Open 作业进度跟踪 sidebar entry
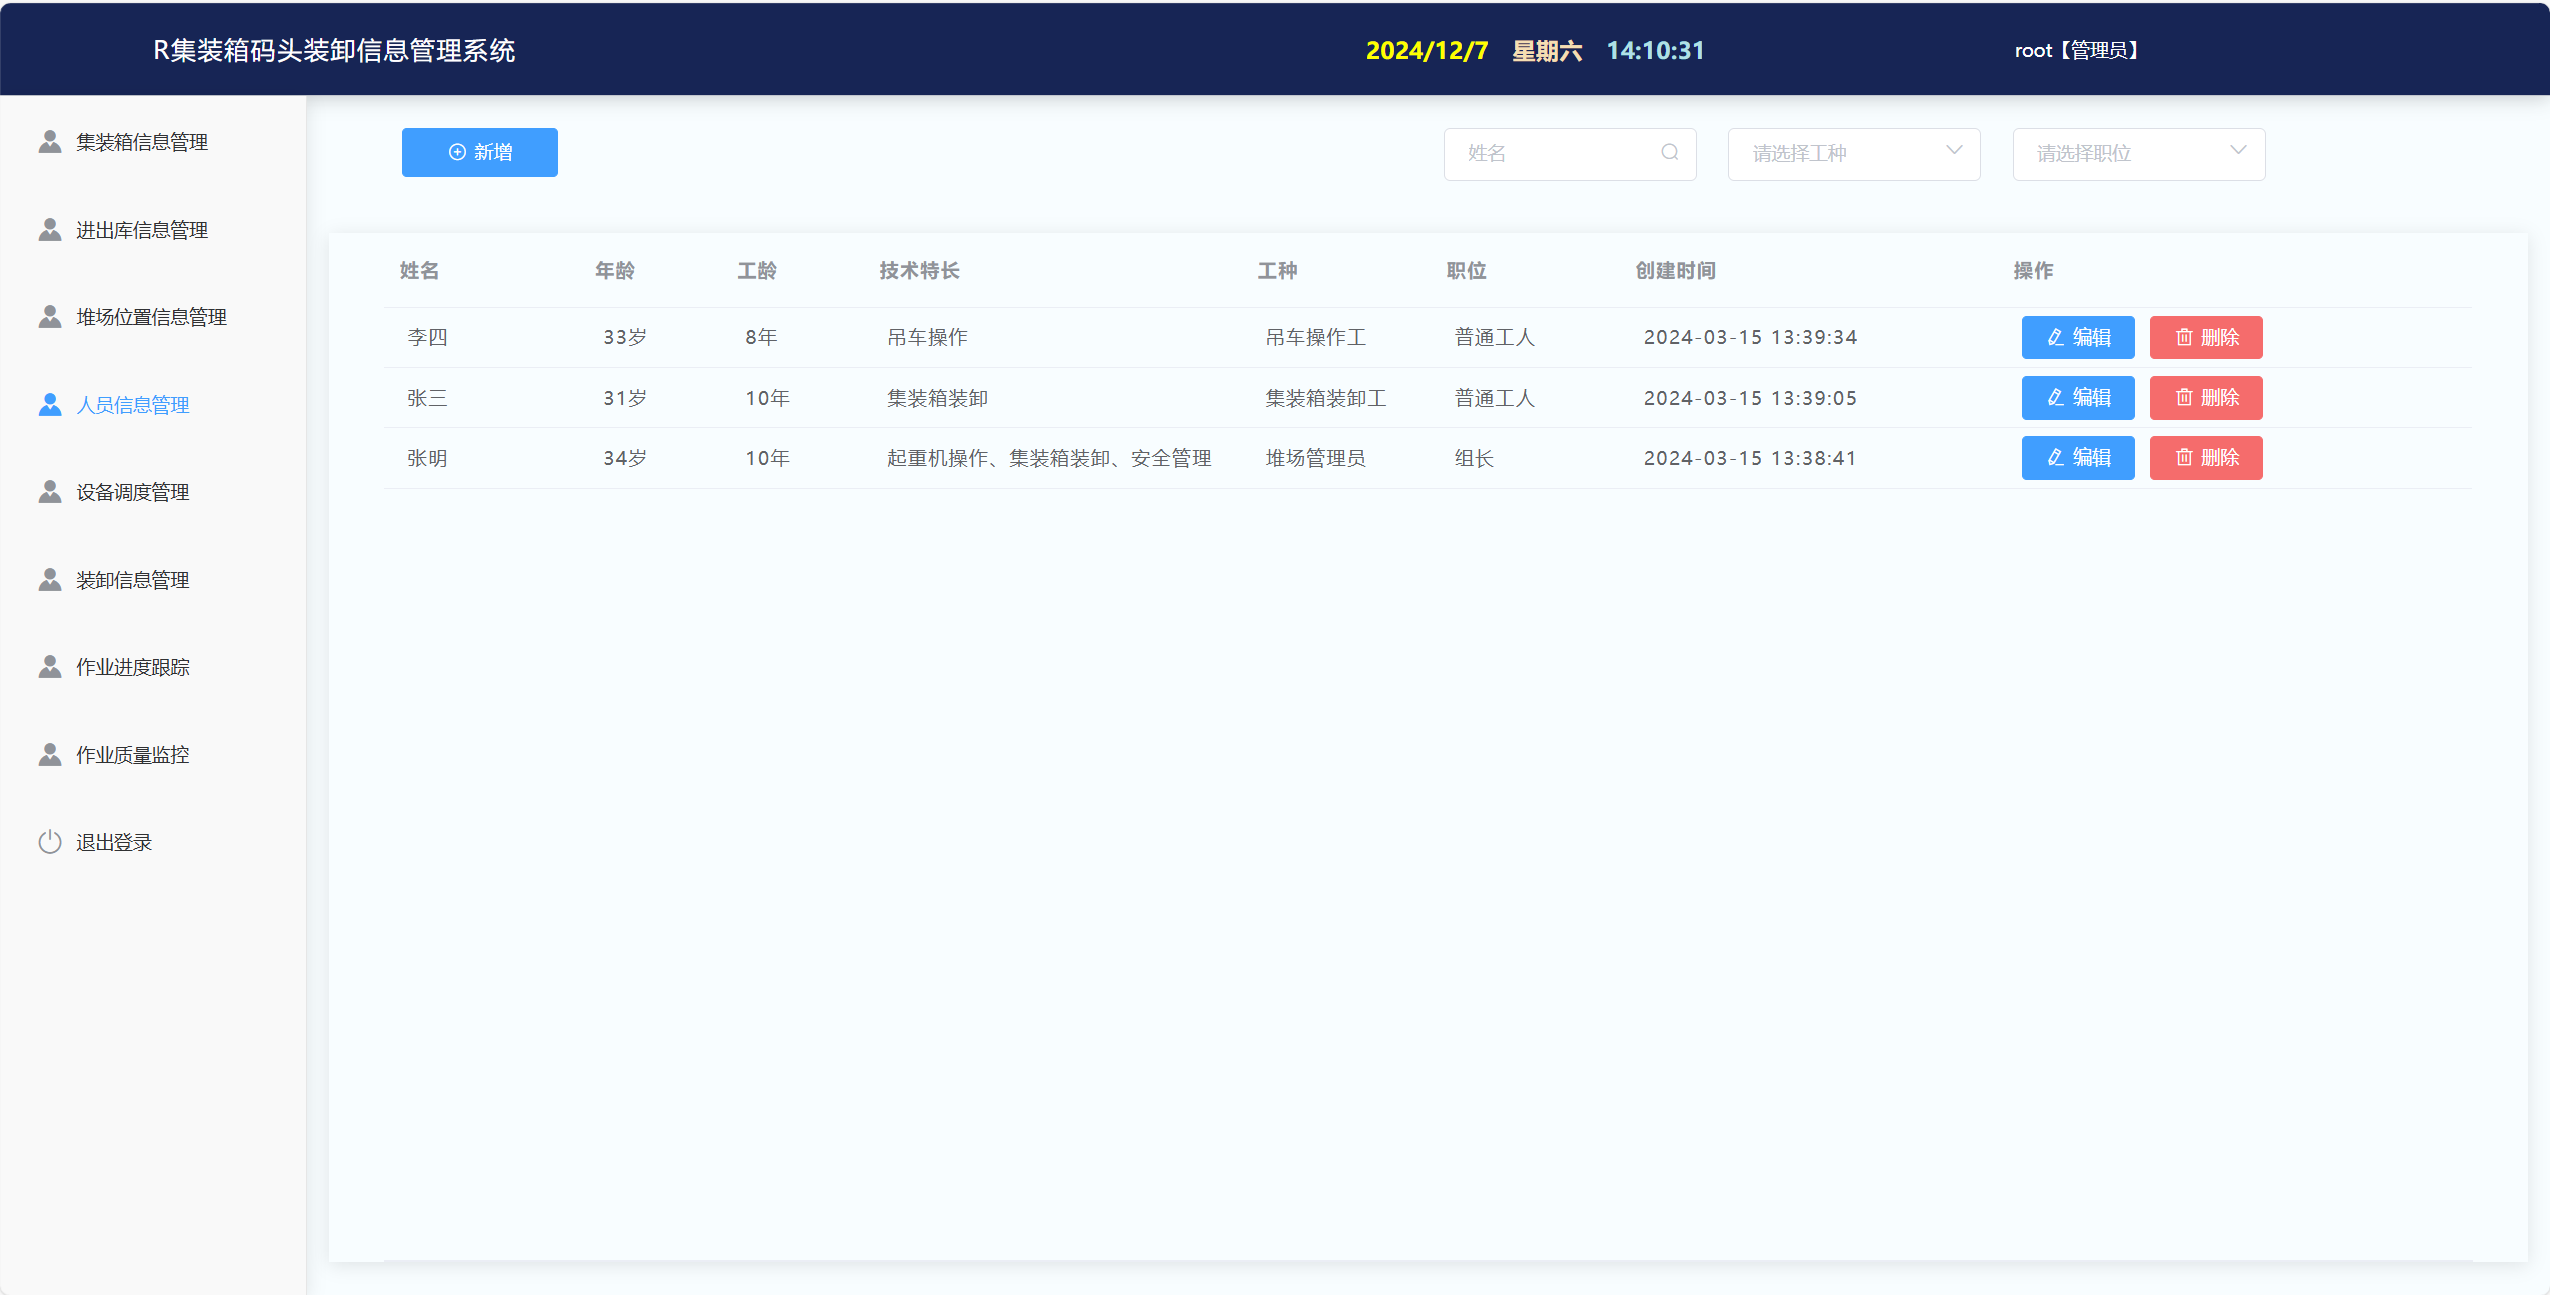This screenshot has width=2550, height=1295. [x=133, y=667]
